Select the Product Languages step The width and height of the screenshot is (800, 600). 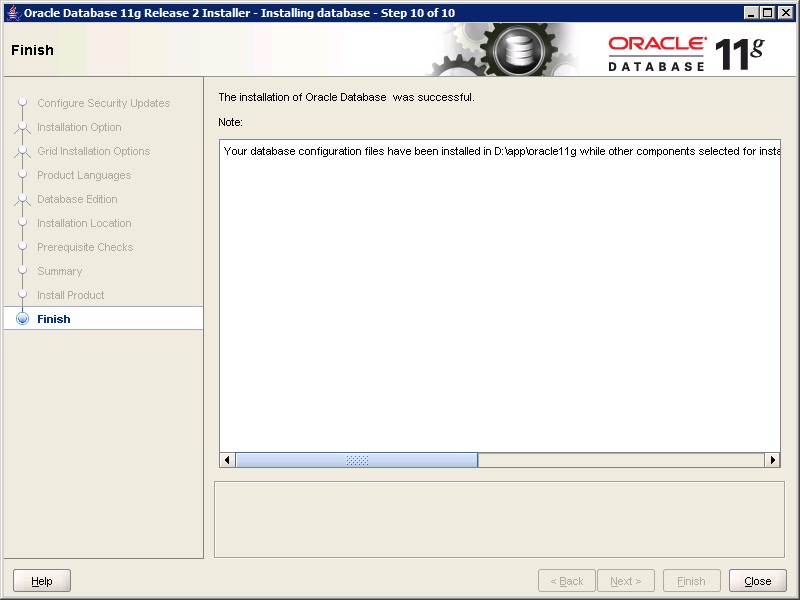84,175
